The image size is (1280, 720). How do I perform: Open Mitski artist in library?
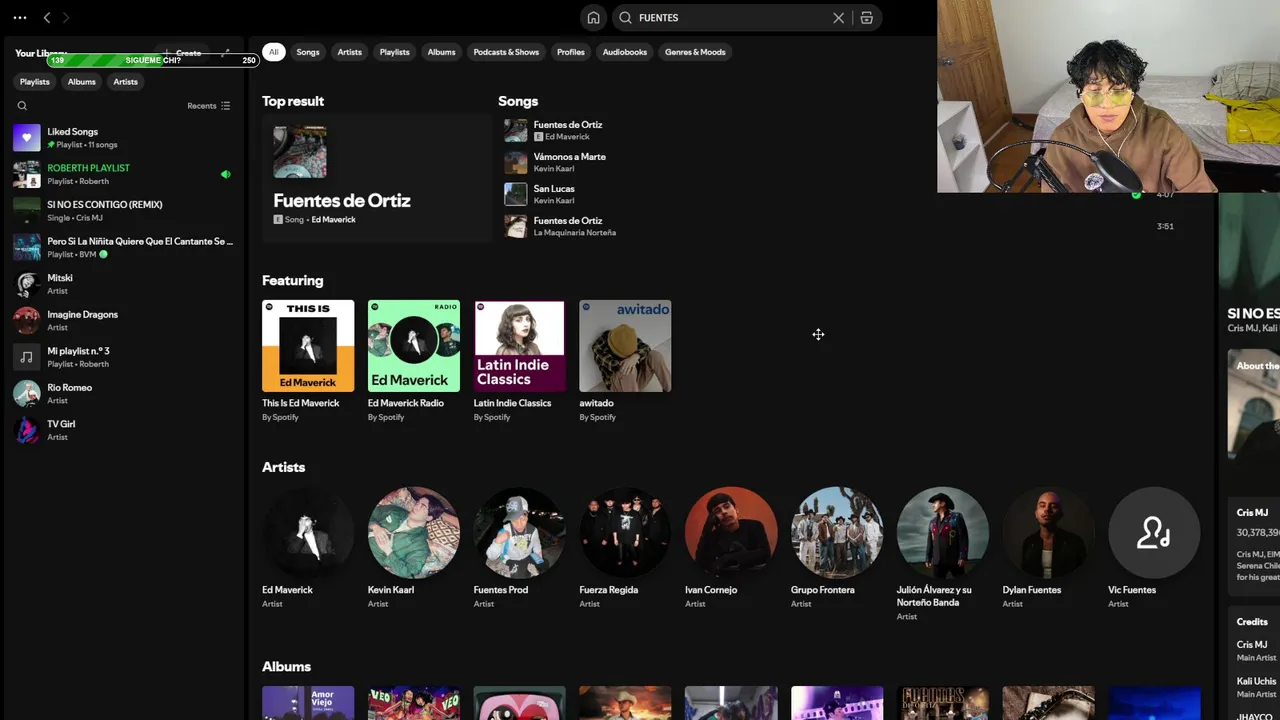[124, 284]
